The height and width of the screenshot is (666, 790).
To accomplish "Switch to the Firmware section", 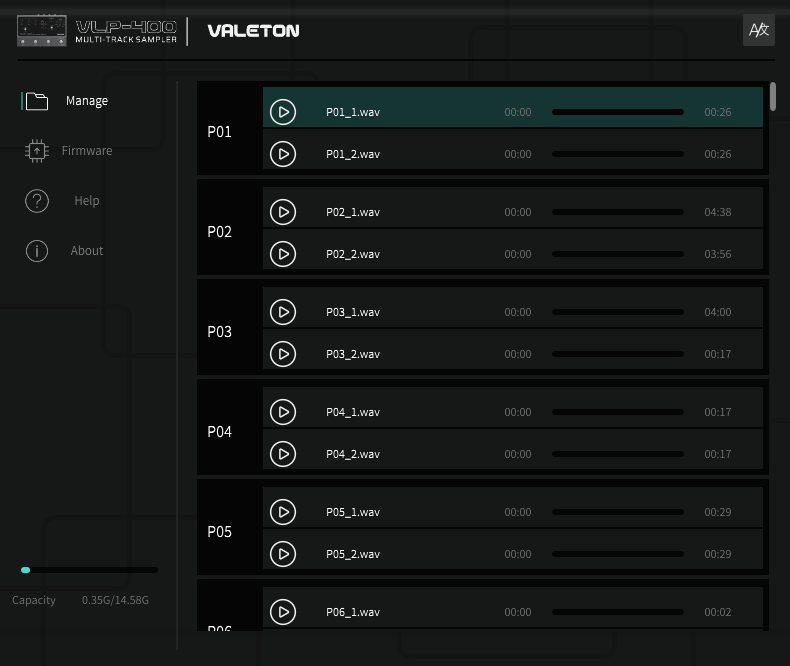I will click(87, 151).
